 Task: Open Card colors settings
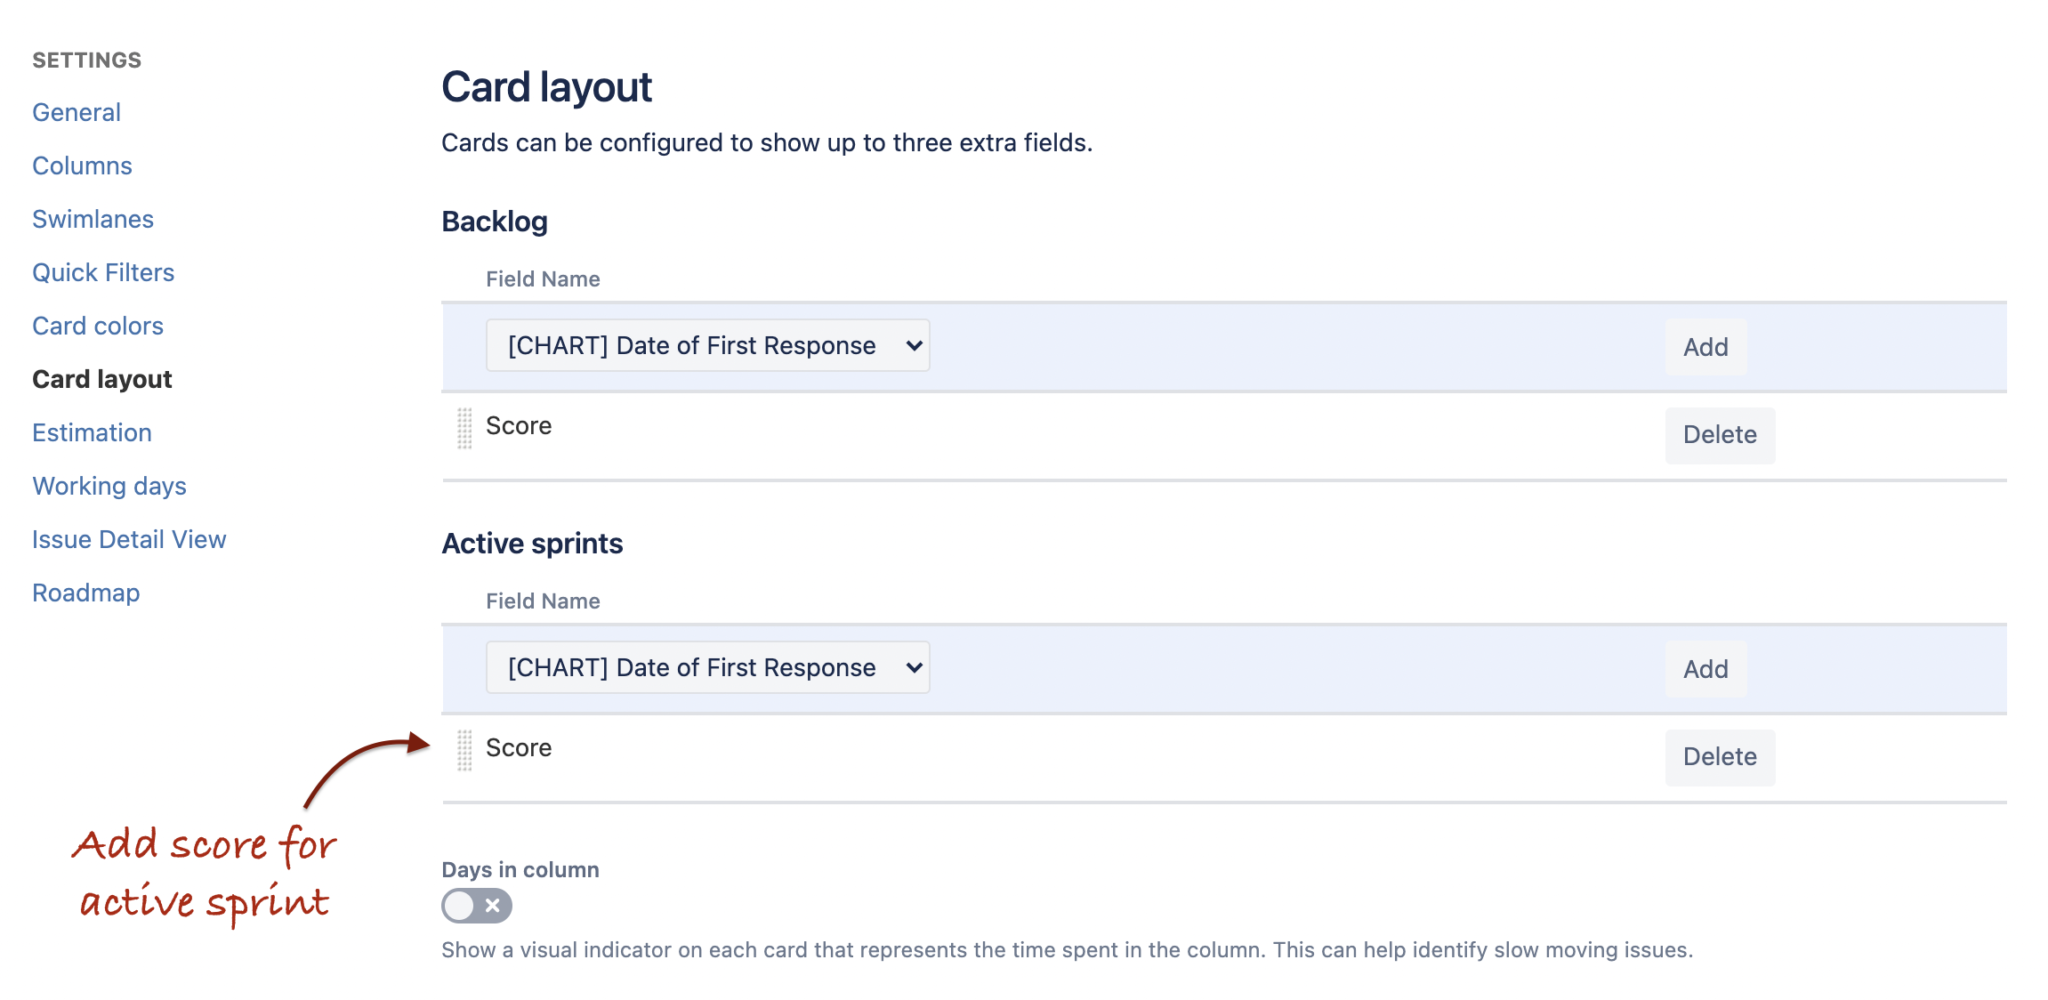tap(98, 326)
